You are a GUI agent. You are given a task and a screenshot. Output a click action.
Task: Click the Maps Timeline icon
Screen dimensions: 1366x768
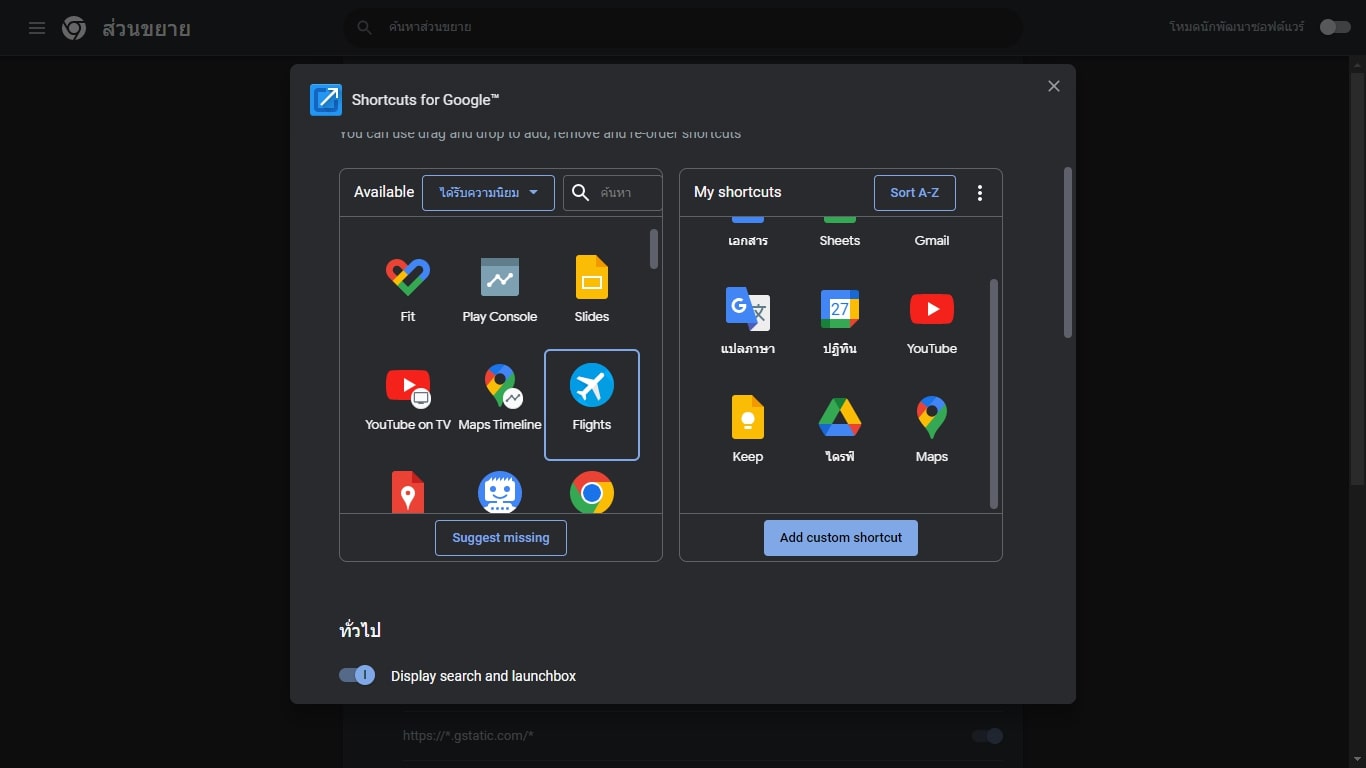point(500,386)
